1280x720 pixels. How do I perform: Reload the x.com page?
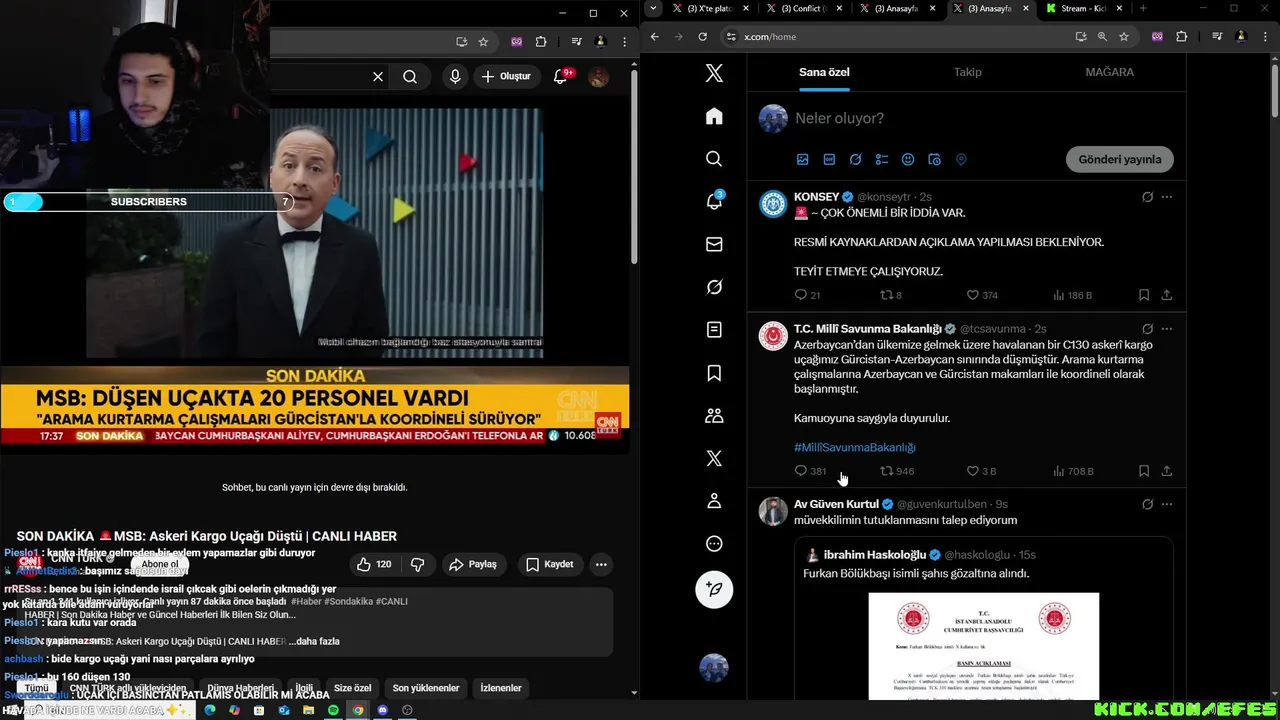[x=703, y=37]
